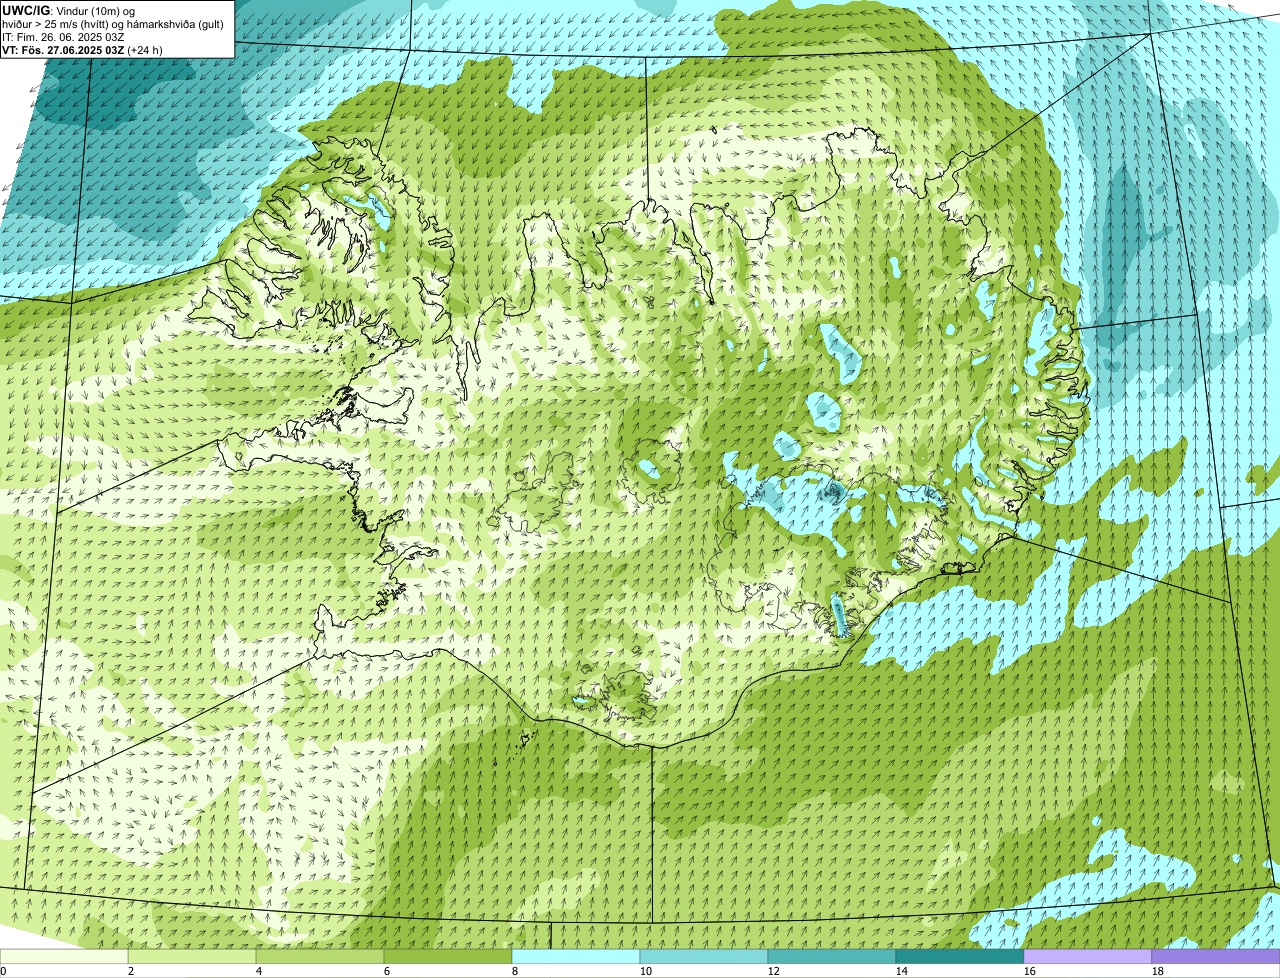1280x978 pixels.
Task: Click the legend scale label "12"
Action: click(x=774, y=971)
